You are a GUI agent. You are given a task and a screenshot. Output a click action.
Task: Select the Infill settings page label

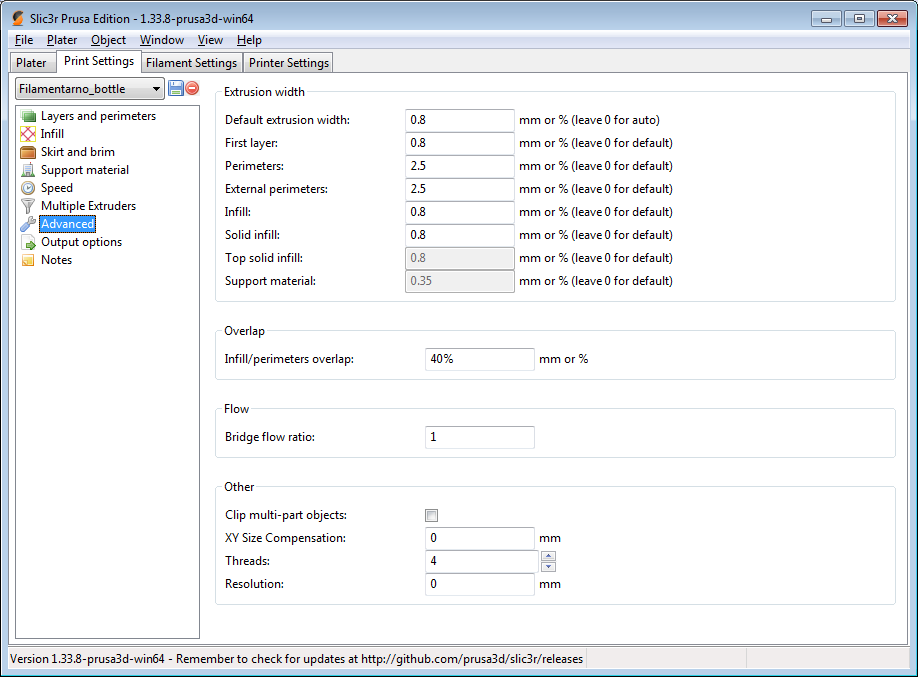[52, 134]
